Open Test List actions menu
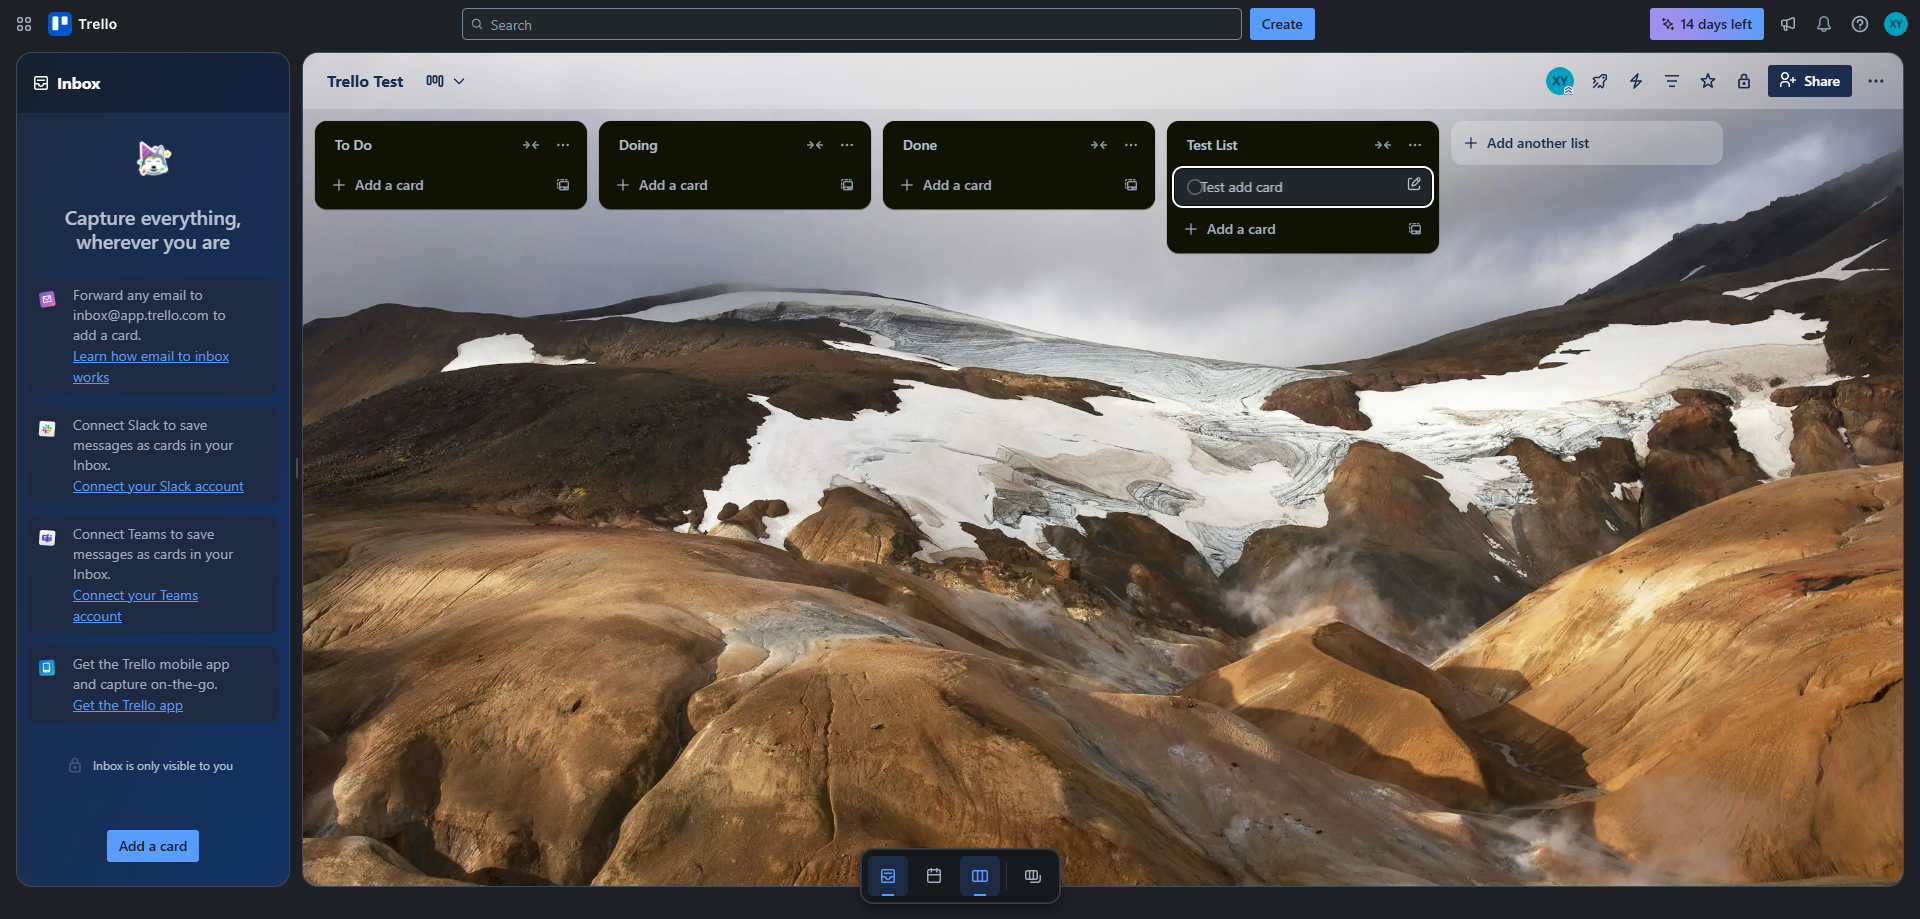1920x919 pixels. [x=1415, y=145]
